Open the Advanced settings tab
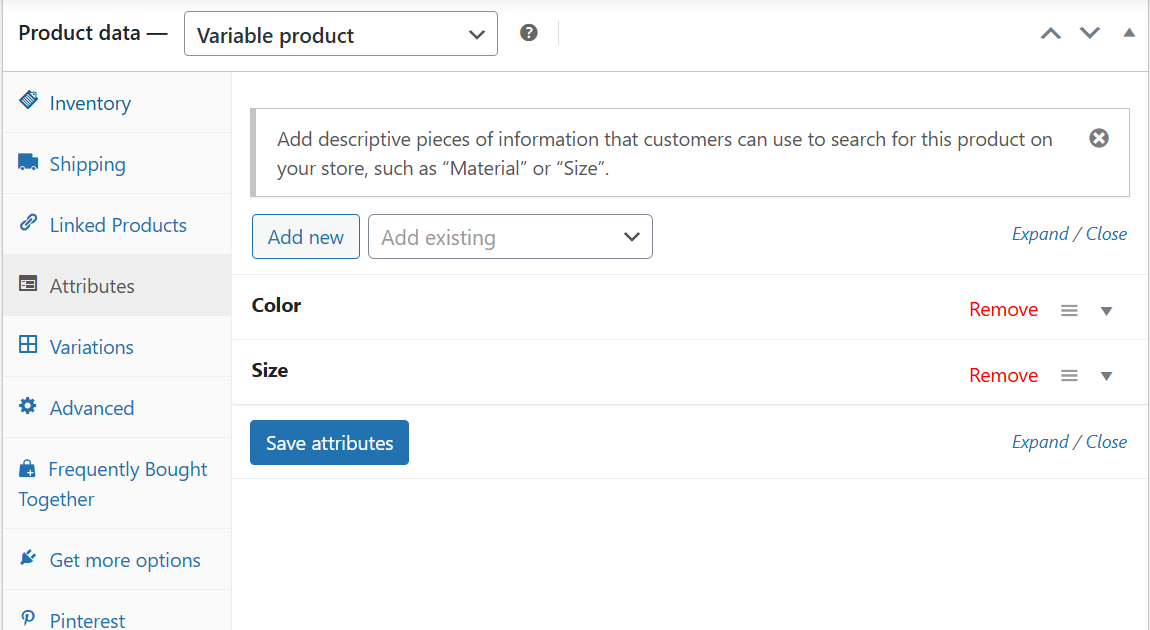1150x630 pixels. coord(91,408)
